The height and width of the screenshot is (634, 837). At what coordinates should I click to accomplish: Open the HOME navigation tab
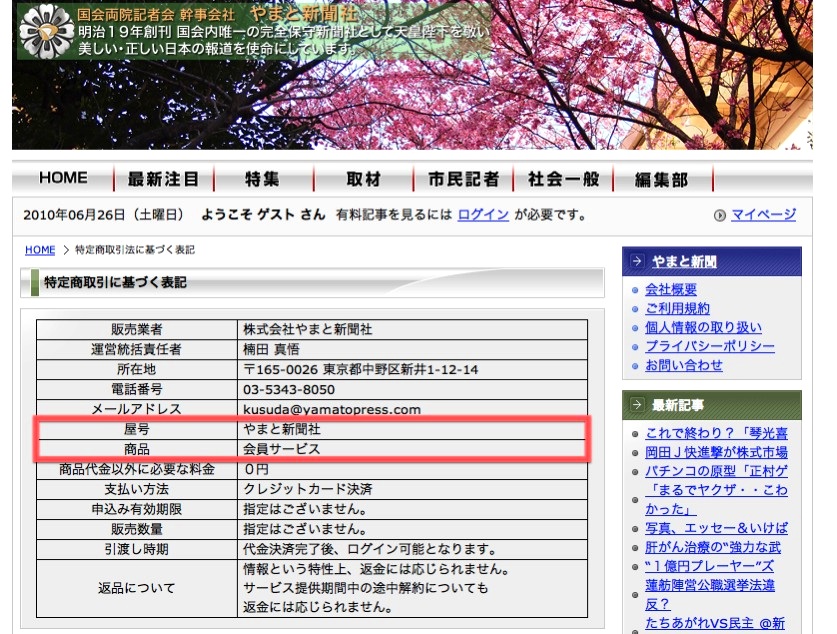[x=63, y=178]
